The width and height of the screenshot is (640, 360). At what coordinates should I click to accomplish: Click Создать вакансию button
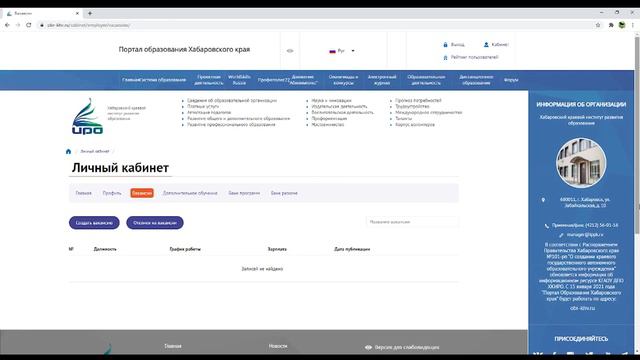[x=94, y=223]
